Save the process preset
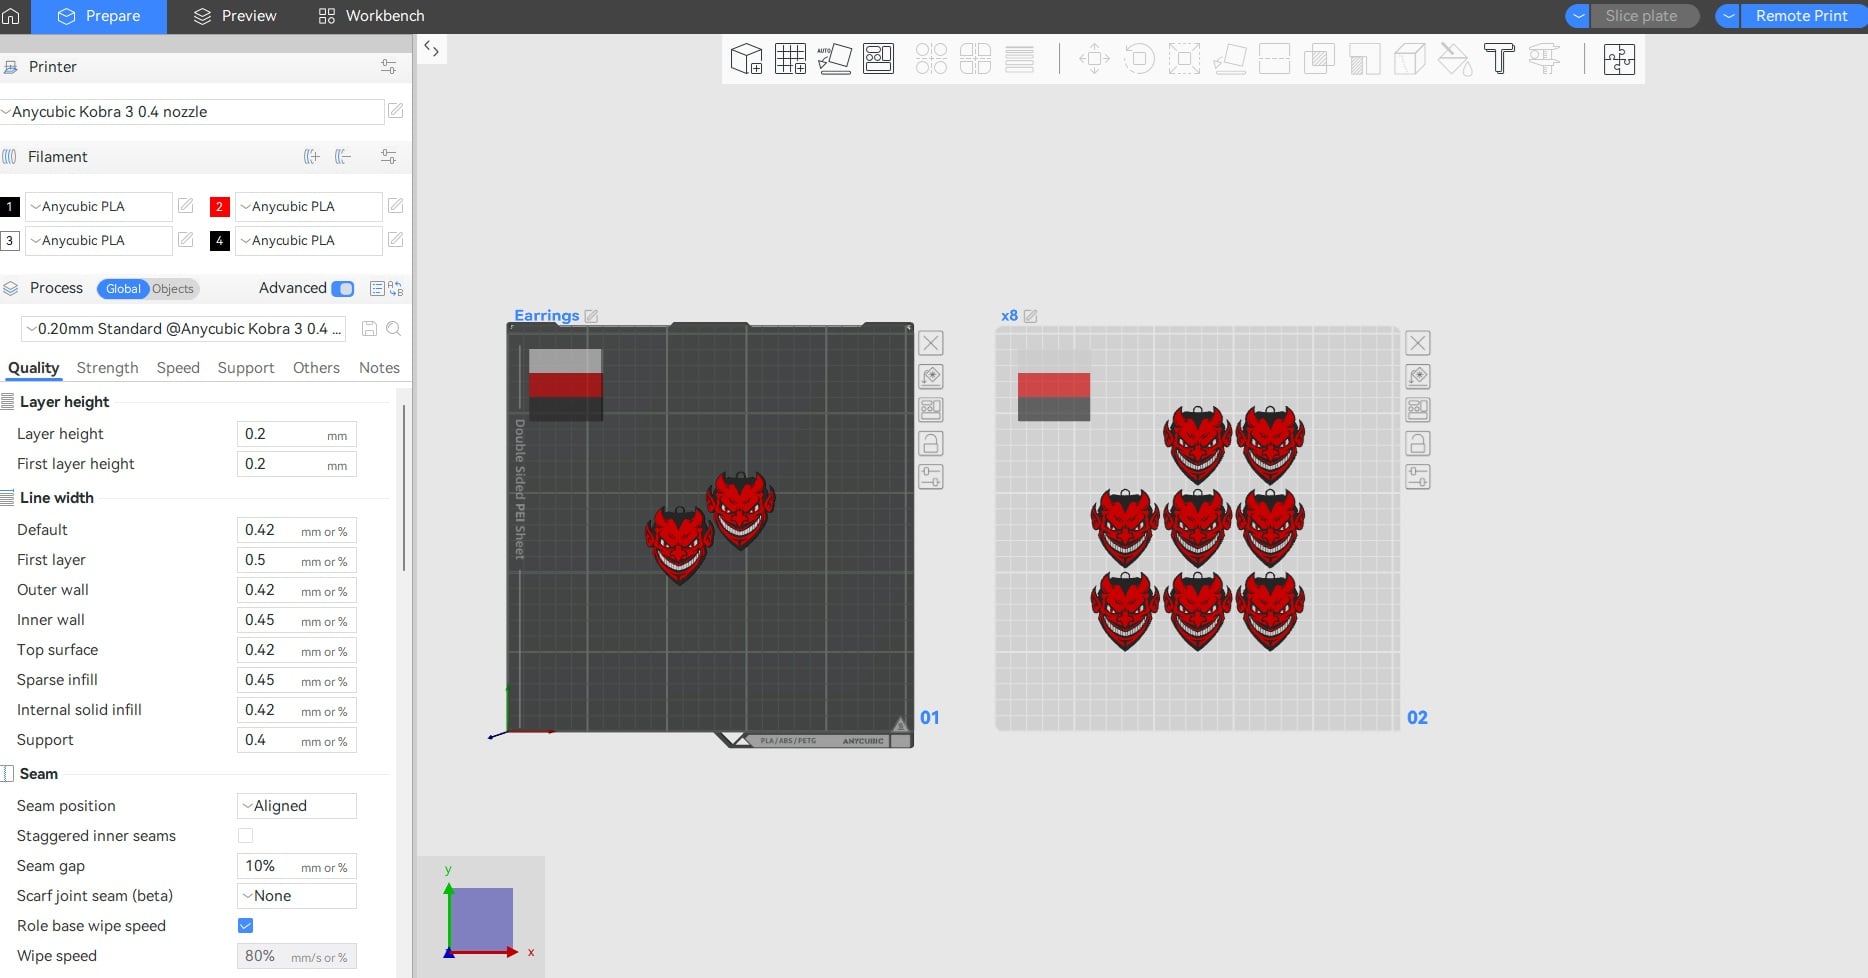This screenshot has height=978, width=1868. [x=369, y=328]
